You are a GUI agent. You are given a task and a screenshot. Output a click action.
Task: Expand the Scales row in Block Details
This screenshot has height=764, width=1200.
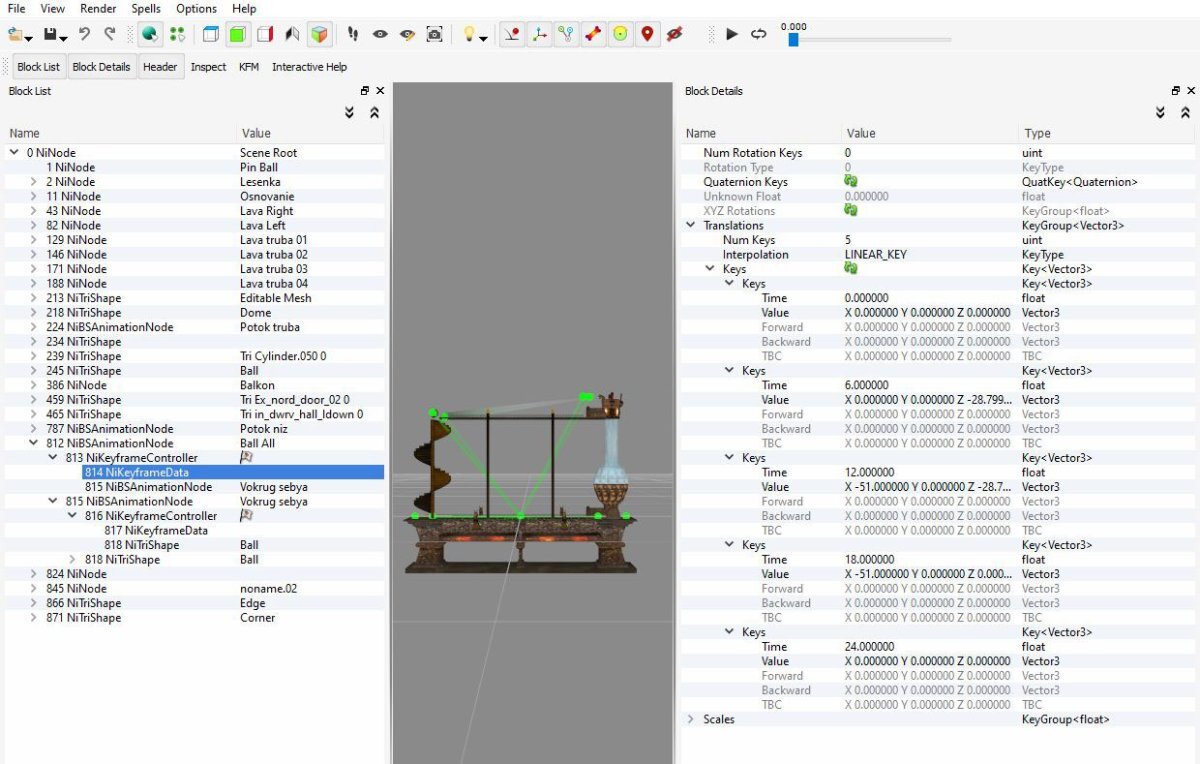[x=691, y=719]
